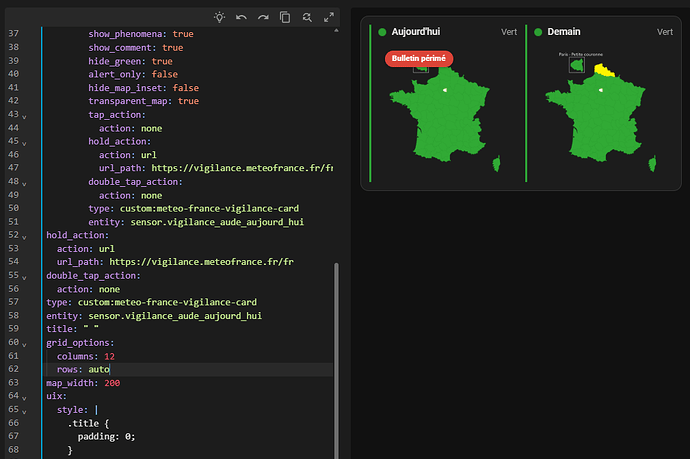Click the Bulletin périmé badge
690x459 pixels.
click(x=419, y=59)
